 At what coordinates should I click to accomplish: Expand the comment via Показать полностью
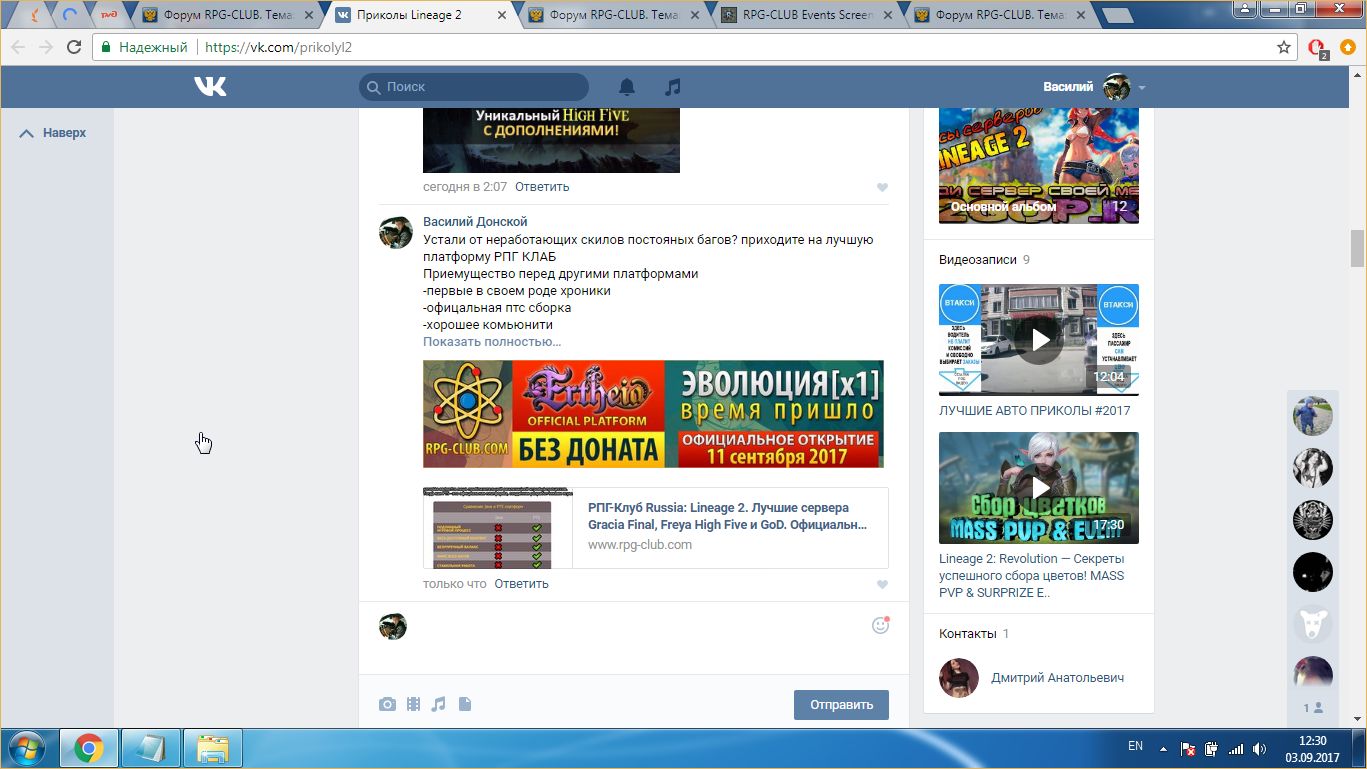tap(492, 341)
